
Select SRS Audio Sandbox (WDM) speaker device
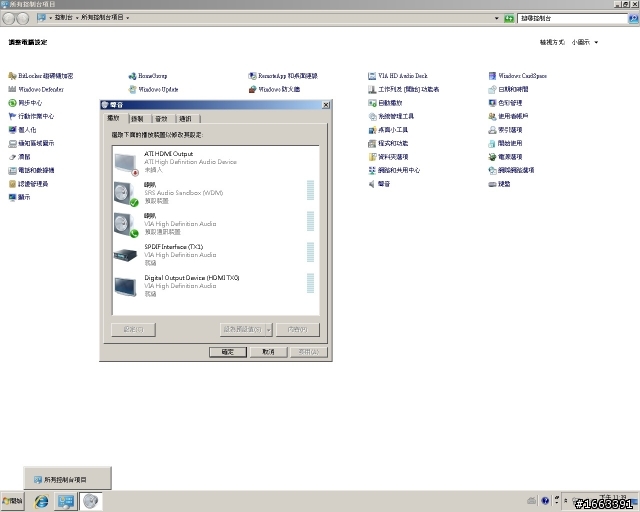click(215, 193)
